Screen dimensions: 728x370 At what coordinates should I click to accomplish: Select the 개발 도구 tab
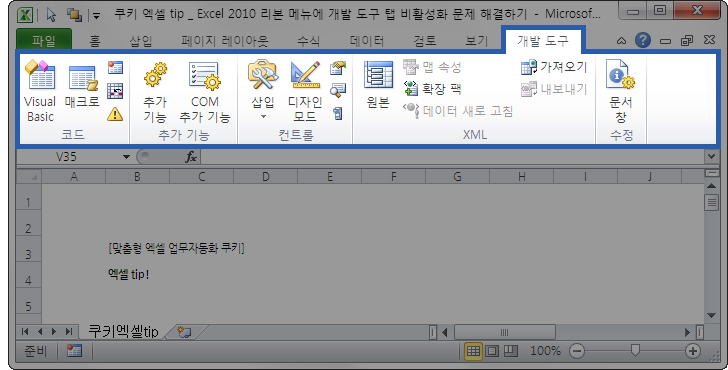543,41
